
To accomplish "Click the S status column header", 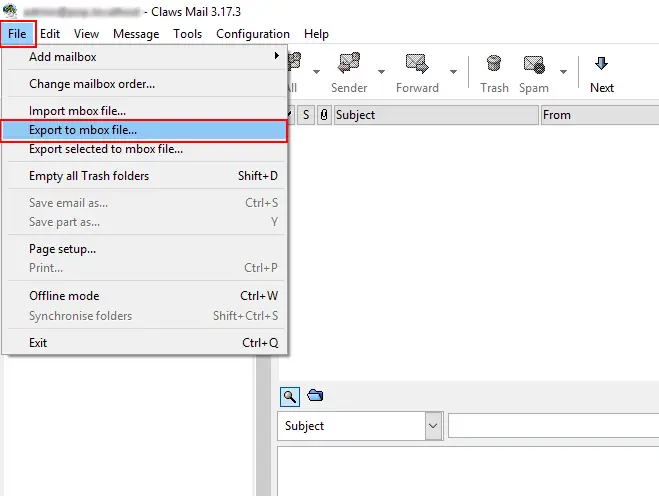I will [306, 115].
